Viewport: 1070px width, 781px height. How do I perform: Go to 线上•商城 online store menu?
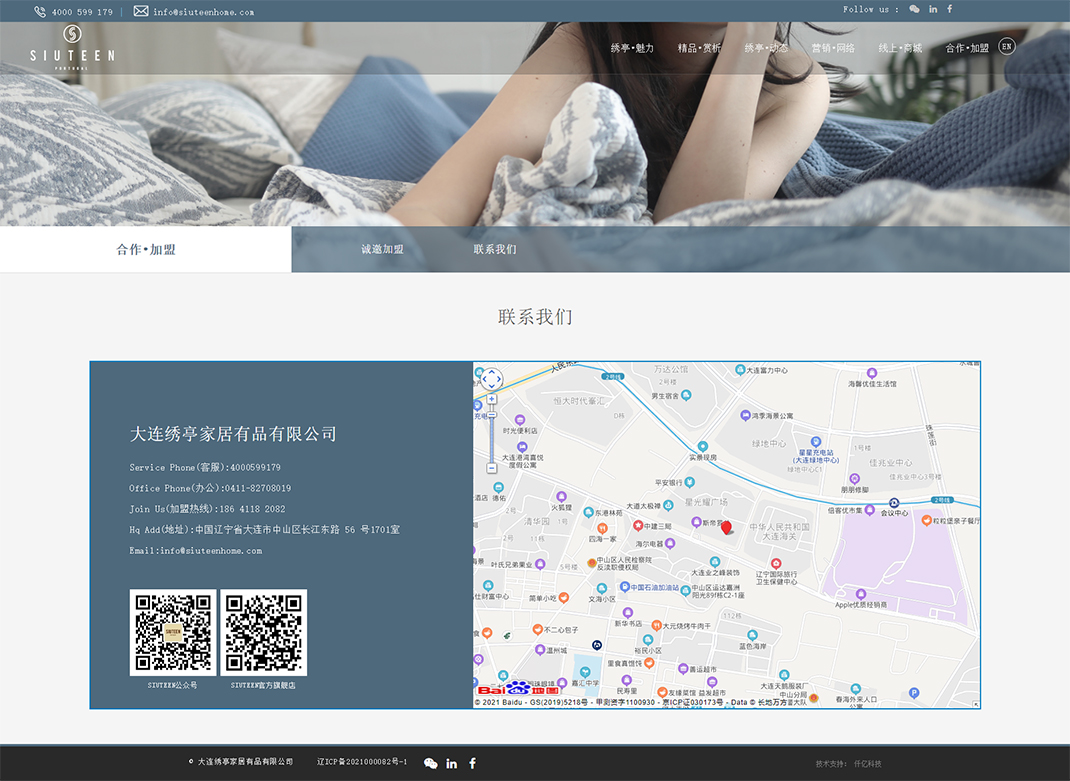900,48
